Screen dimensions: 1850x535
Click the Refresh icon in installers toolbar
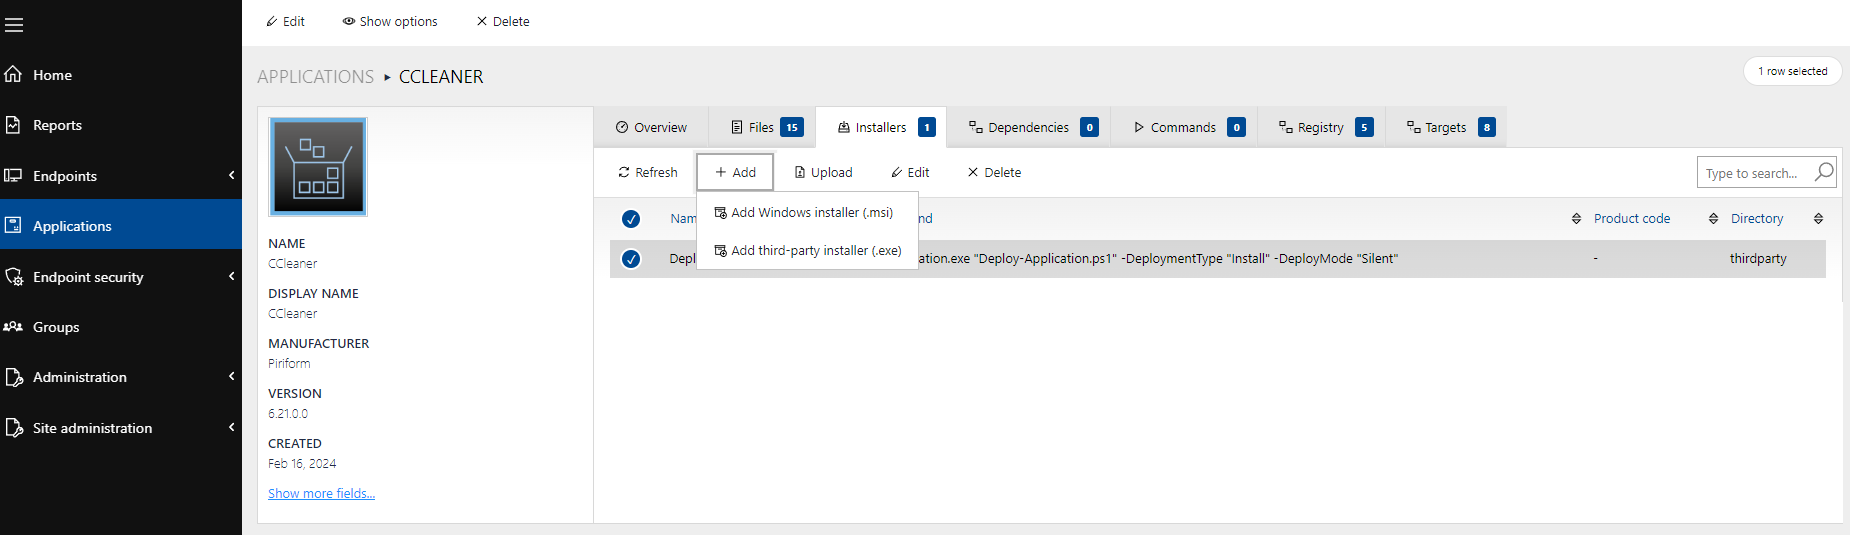click(x=624, y=173)
